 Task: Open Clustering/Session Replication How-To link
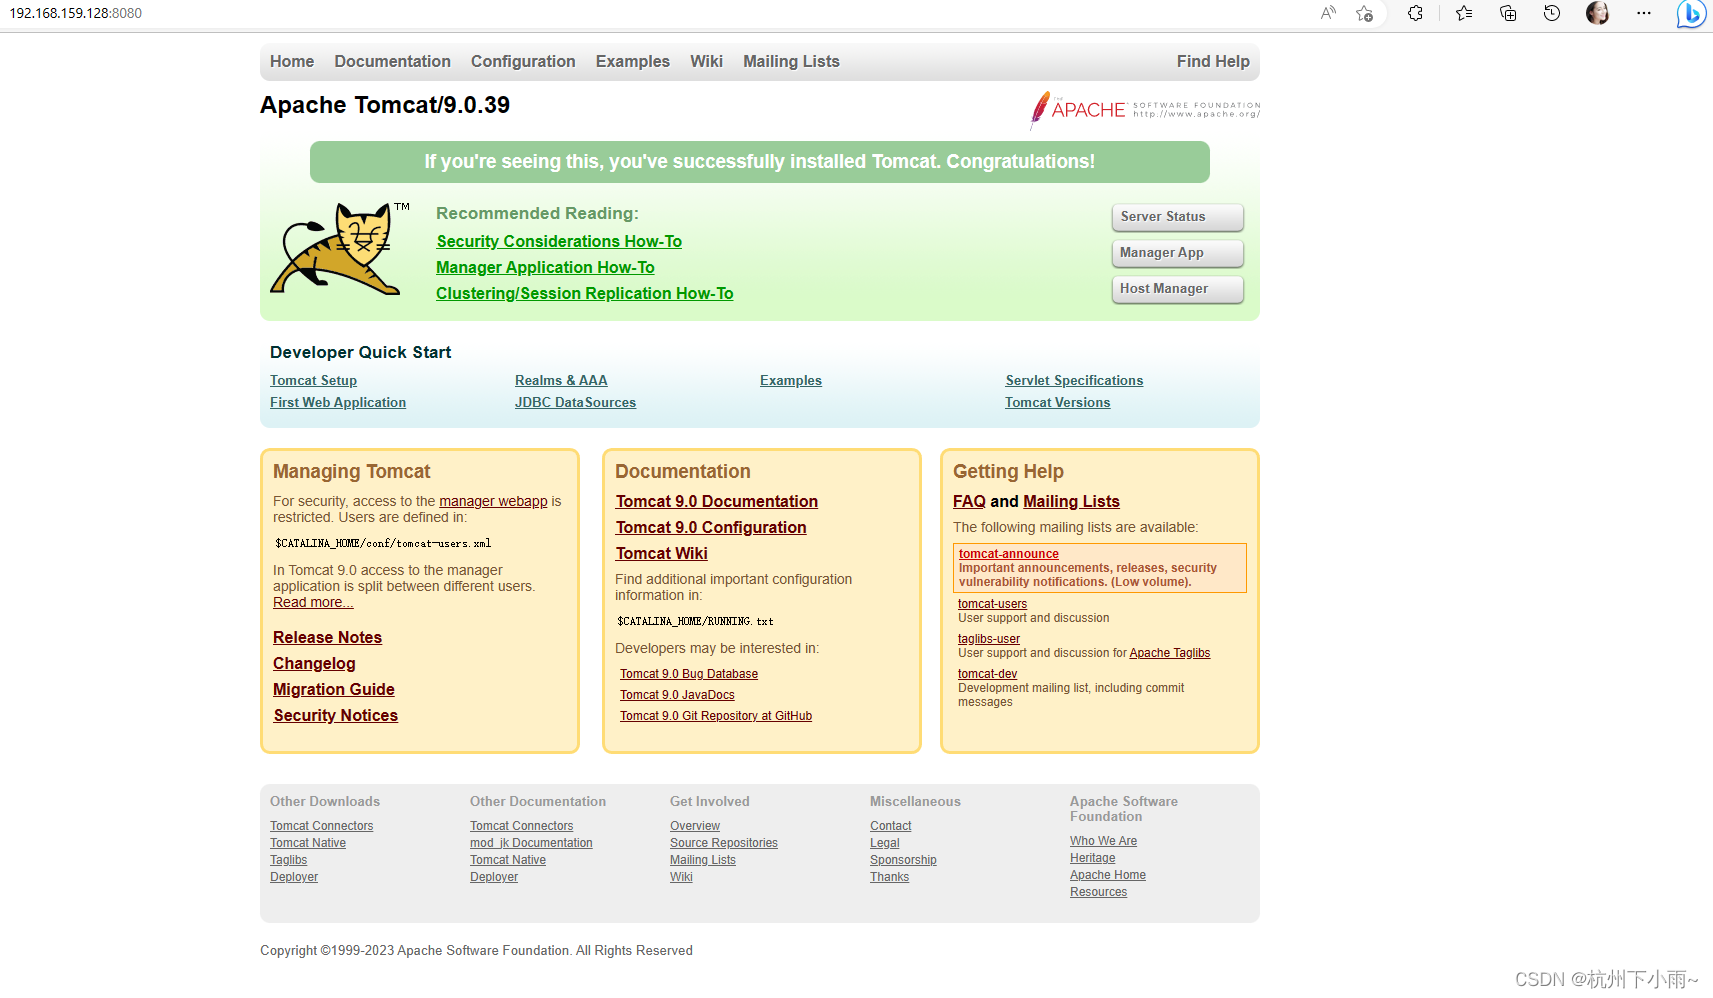(x=585, y=293)
